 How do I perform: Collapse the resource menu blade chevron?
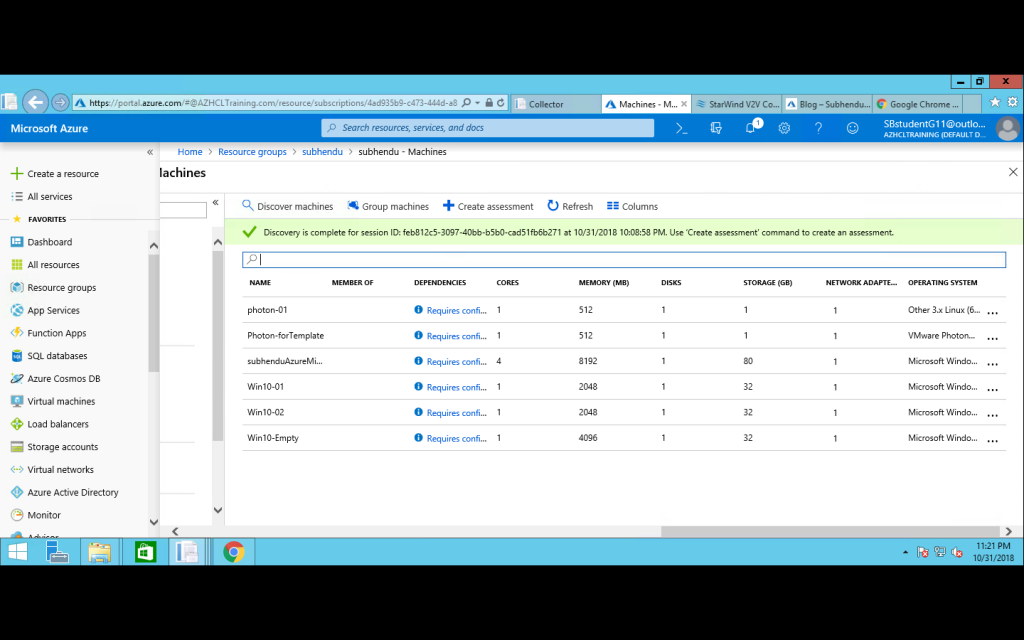[x=216, y=202]
